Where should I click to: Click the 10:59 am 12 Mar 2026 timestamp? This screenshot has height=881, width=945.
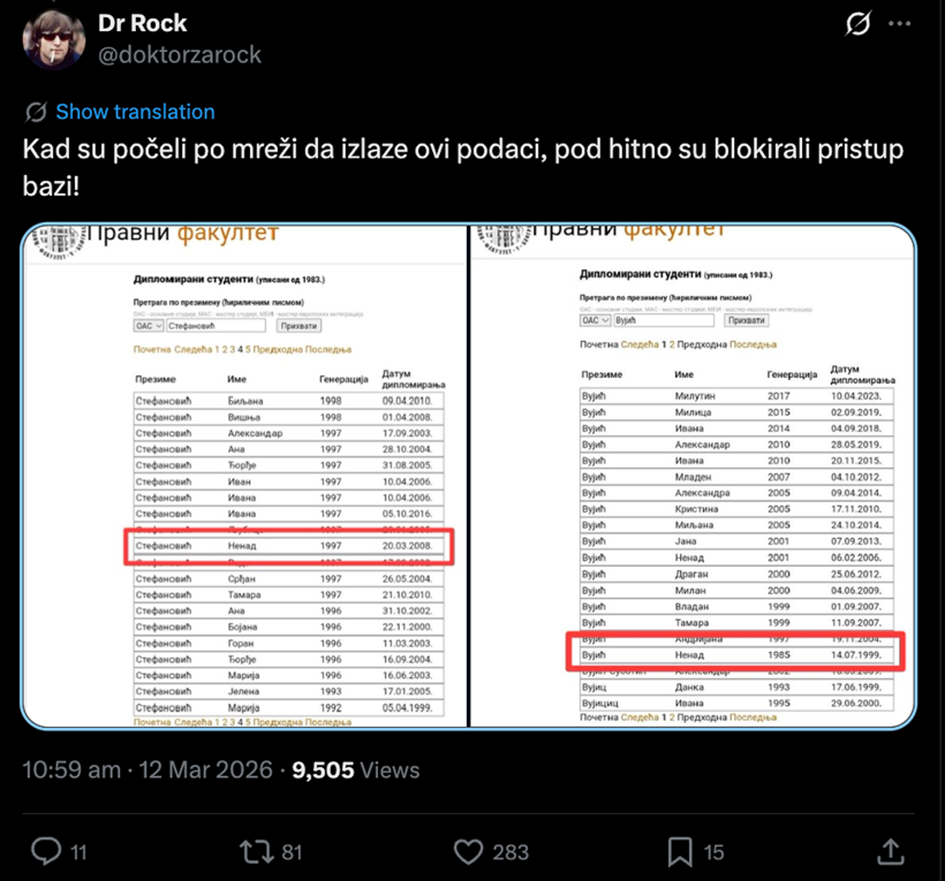(147, 770)
